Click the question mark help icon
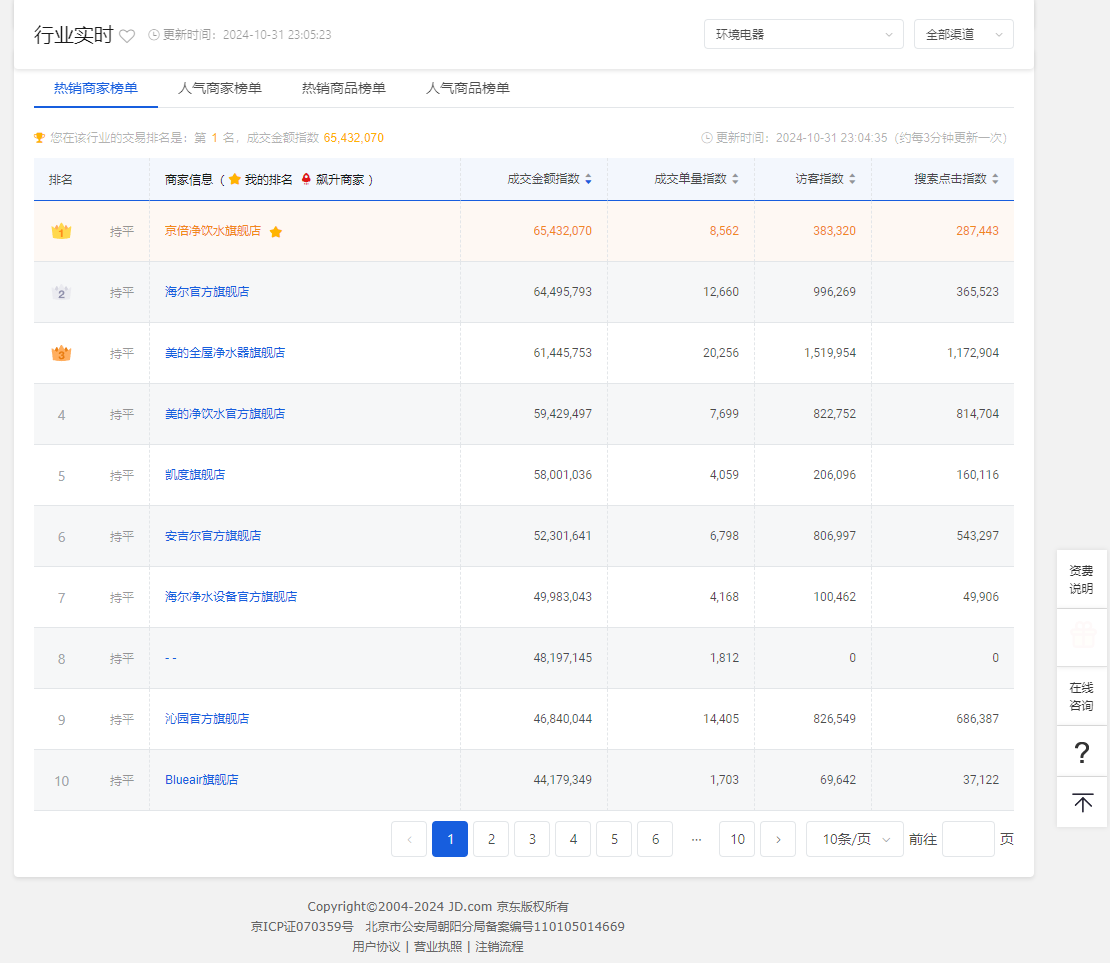 1082,752
